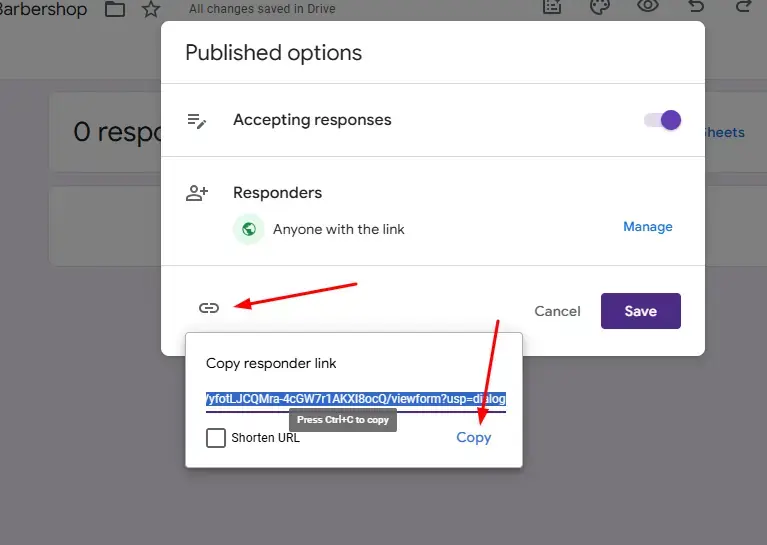Click the folder move icon beside Barbershop title
This screenshot has width=767, height=545.
click(115, 9)
